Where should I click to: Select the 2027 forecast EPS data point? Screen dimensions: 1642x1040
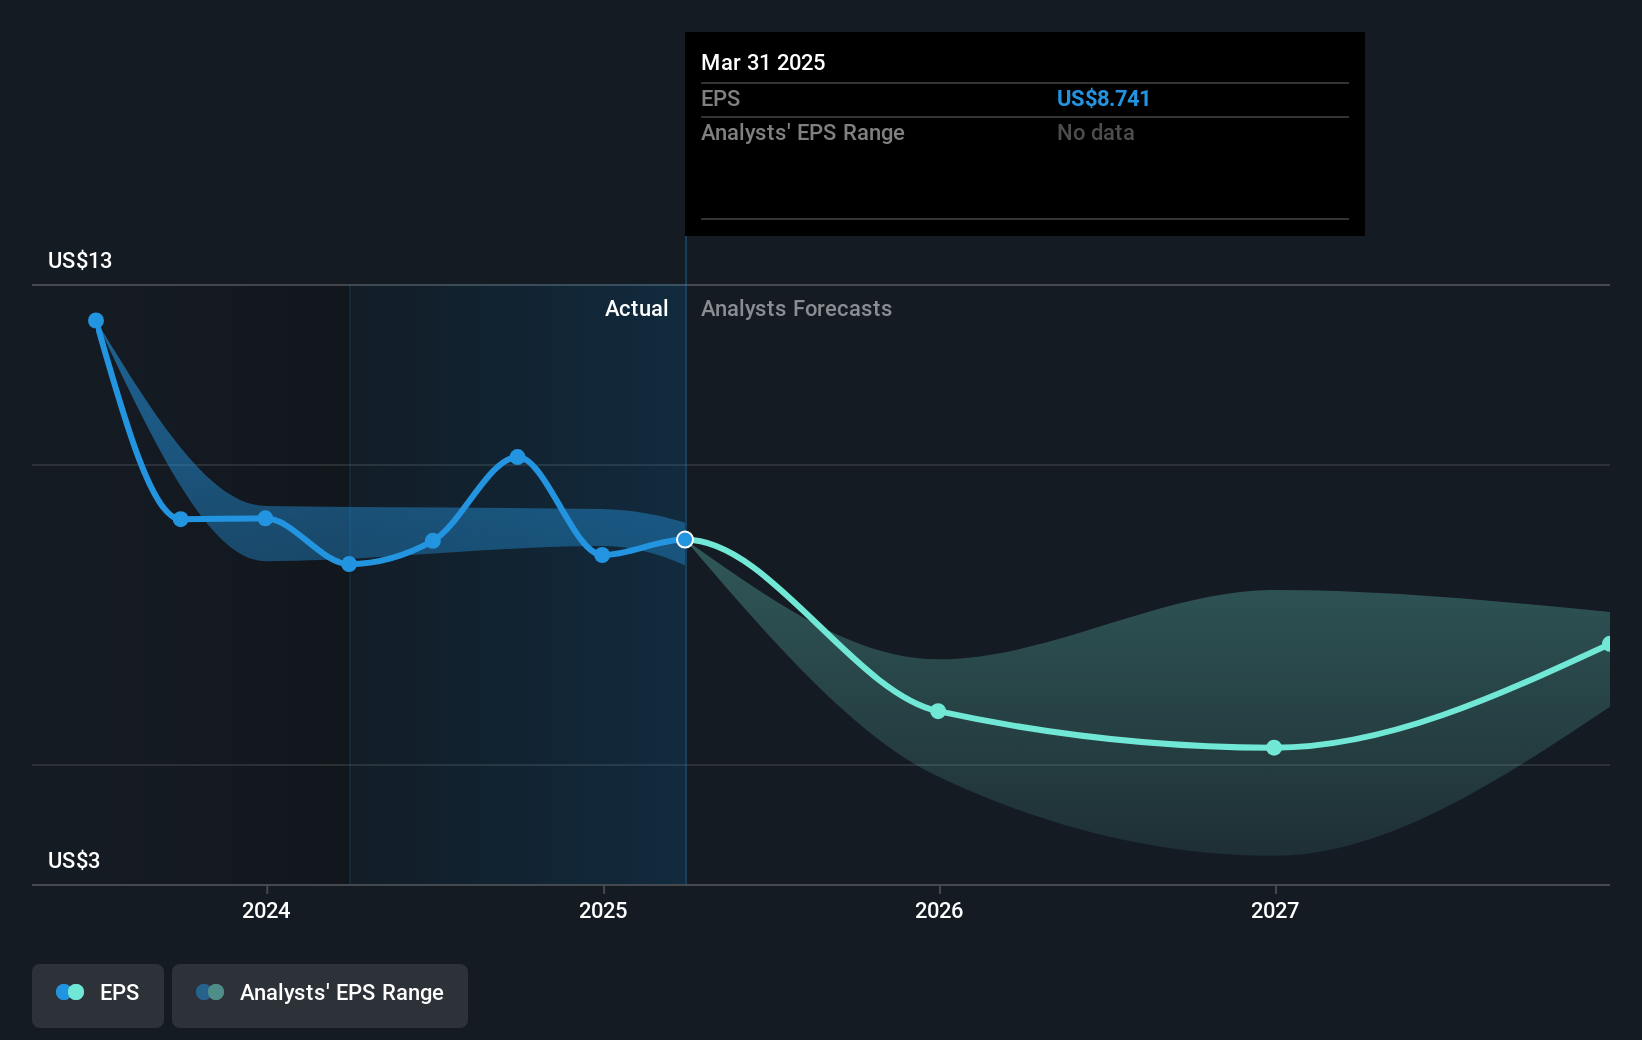[x=1274, y=748]
